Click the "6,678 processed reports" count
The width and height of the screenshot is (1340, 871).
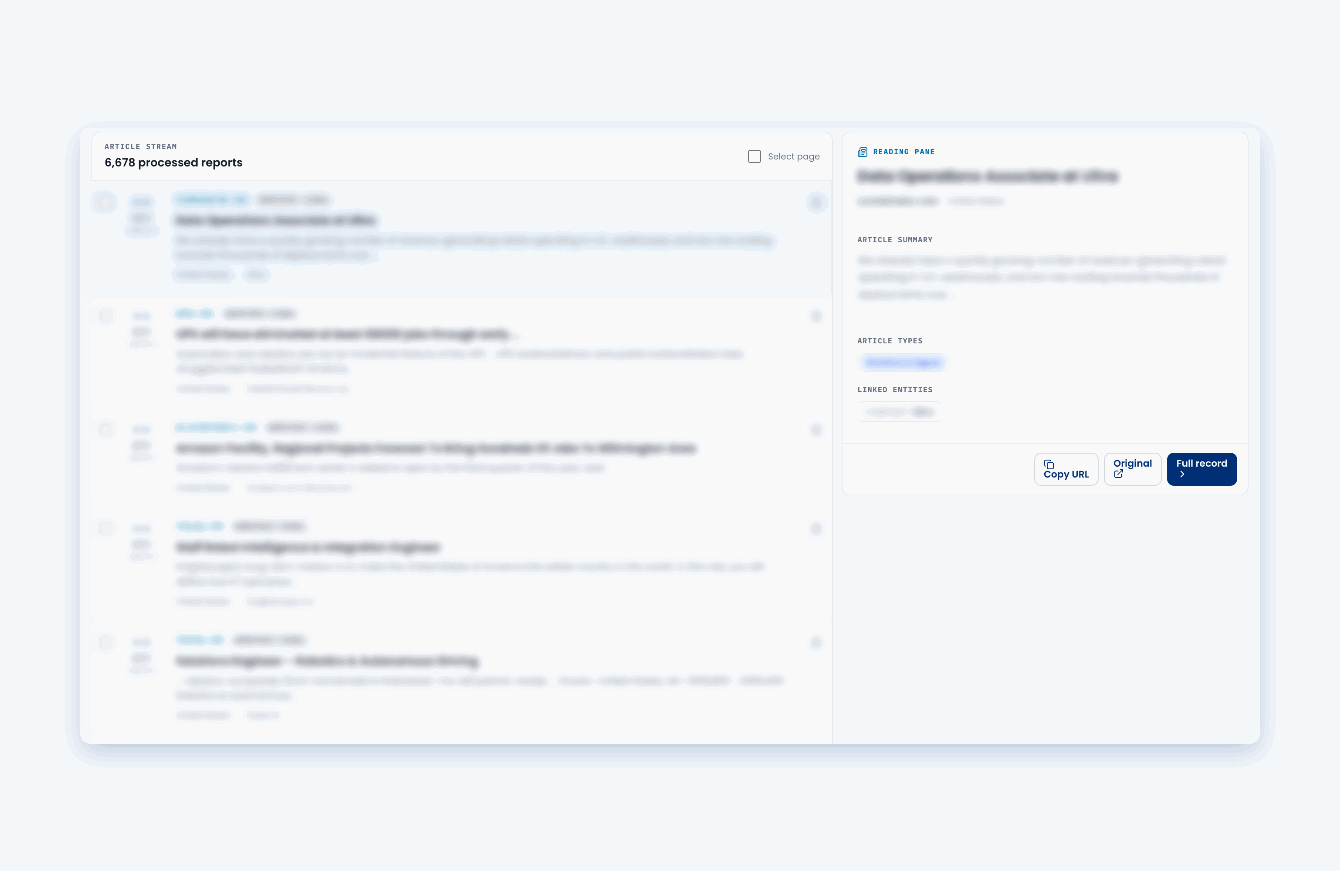[173, 163]
